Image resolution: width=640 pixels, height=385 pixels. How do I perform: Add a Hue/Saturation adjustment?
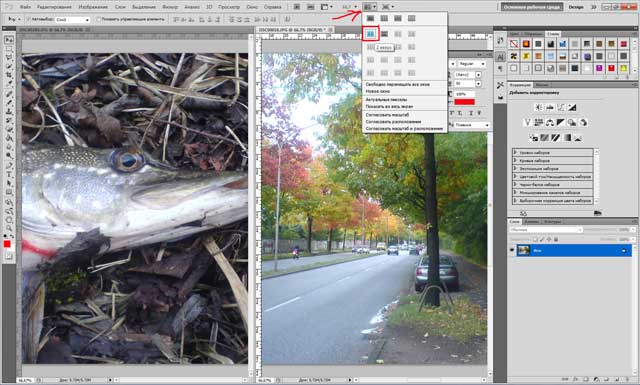point(538,122)
